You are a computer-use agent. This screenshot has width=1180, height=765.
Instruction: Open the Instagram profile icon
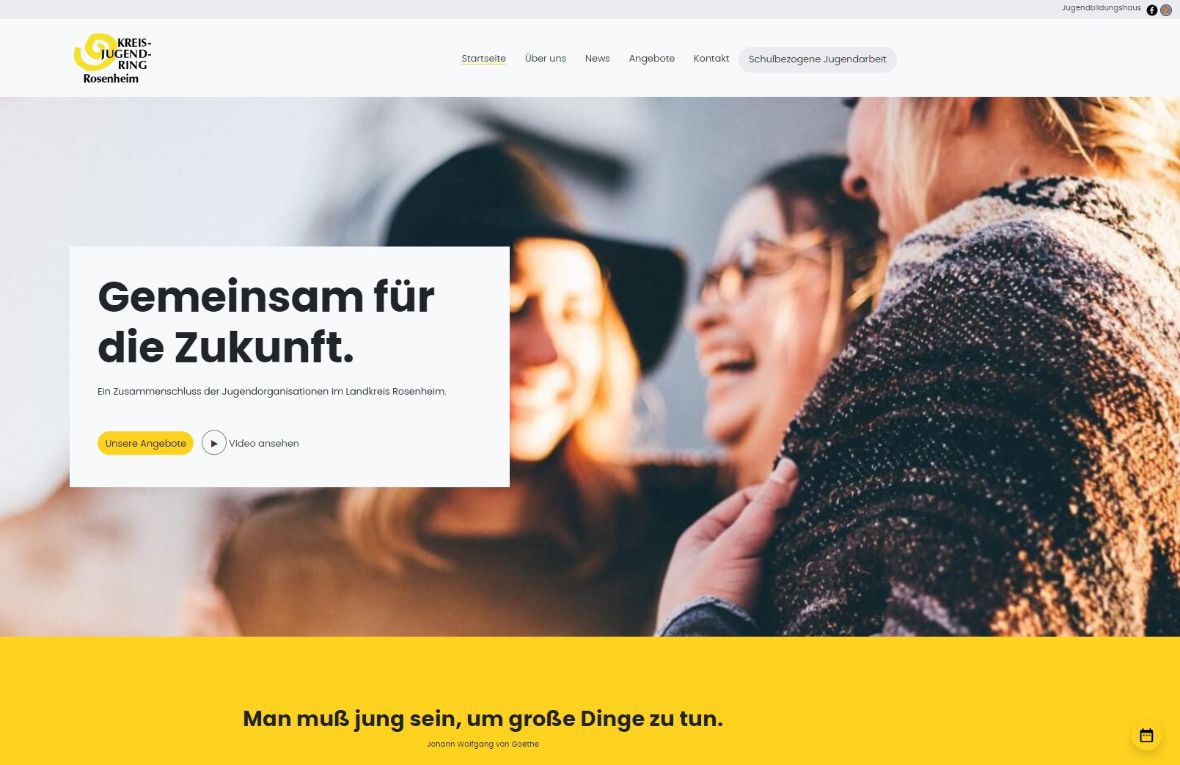[1166, 10]
